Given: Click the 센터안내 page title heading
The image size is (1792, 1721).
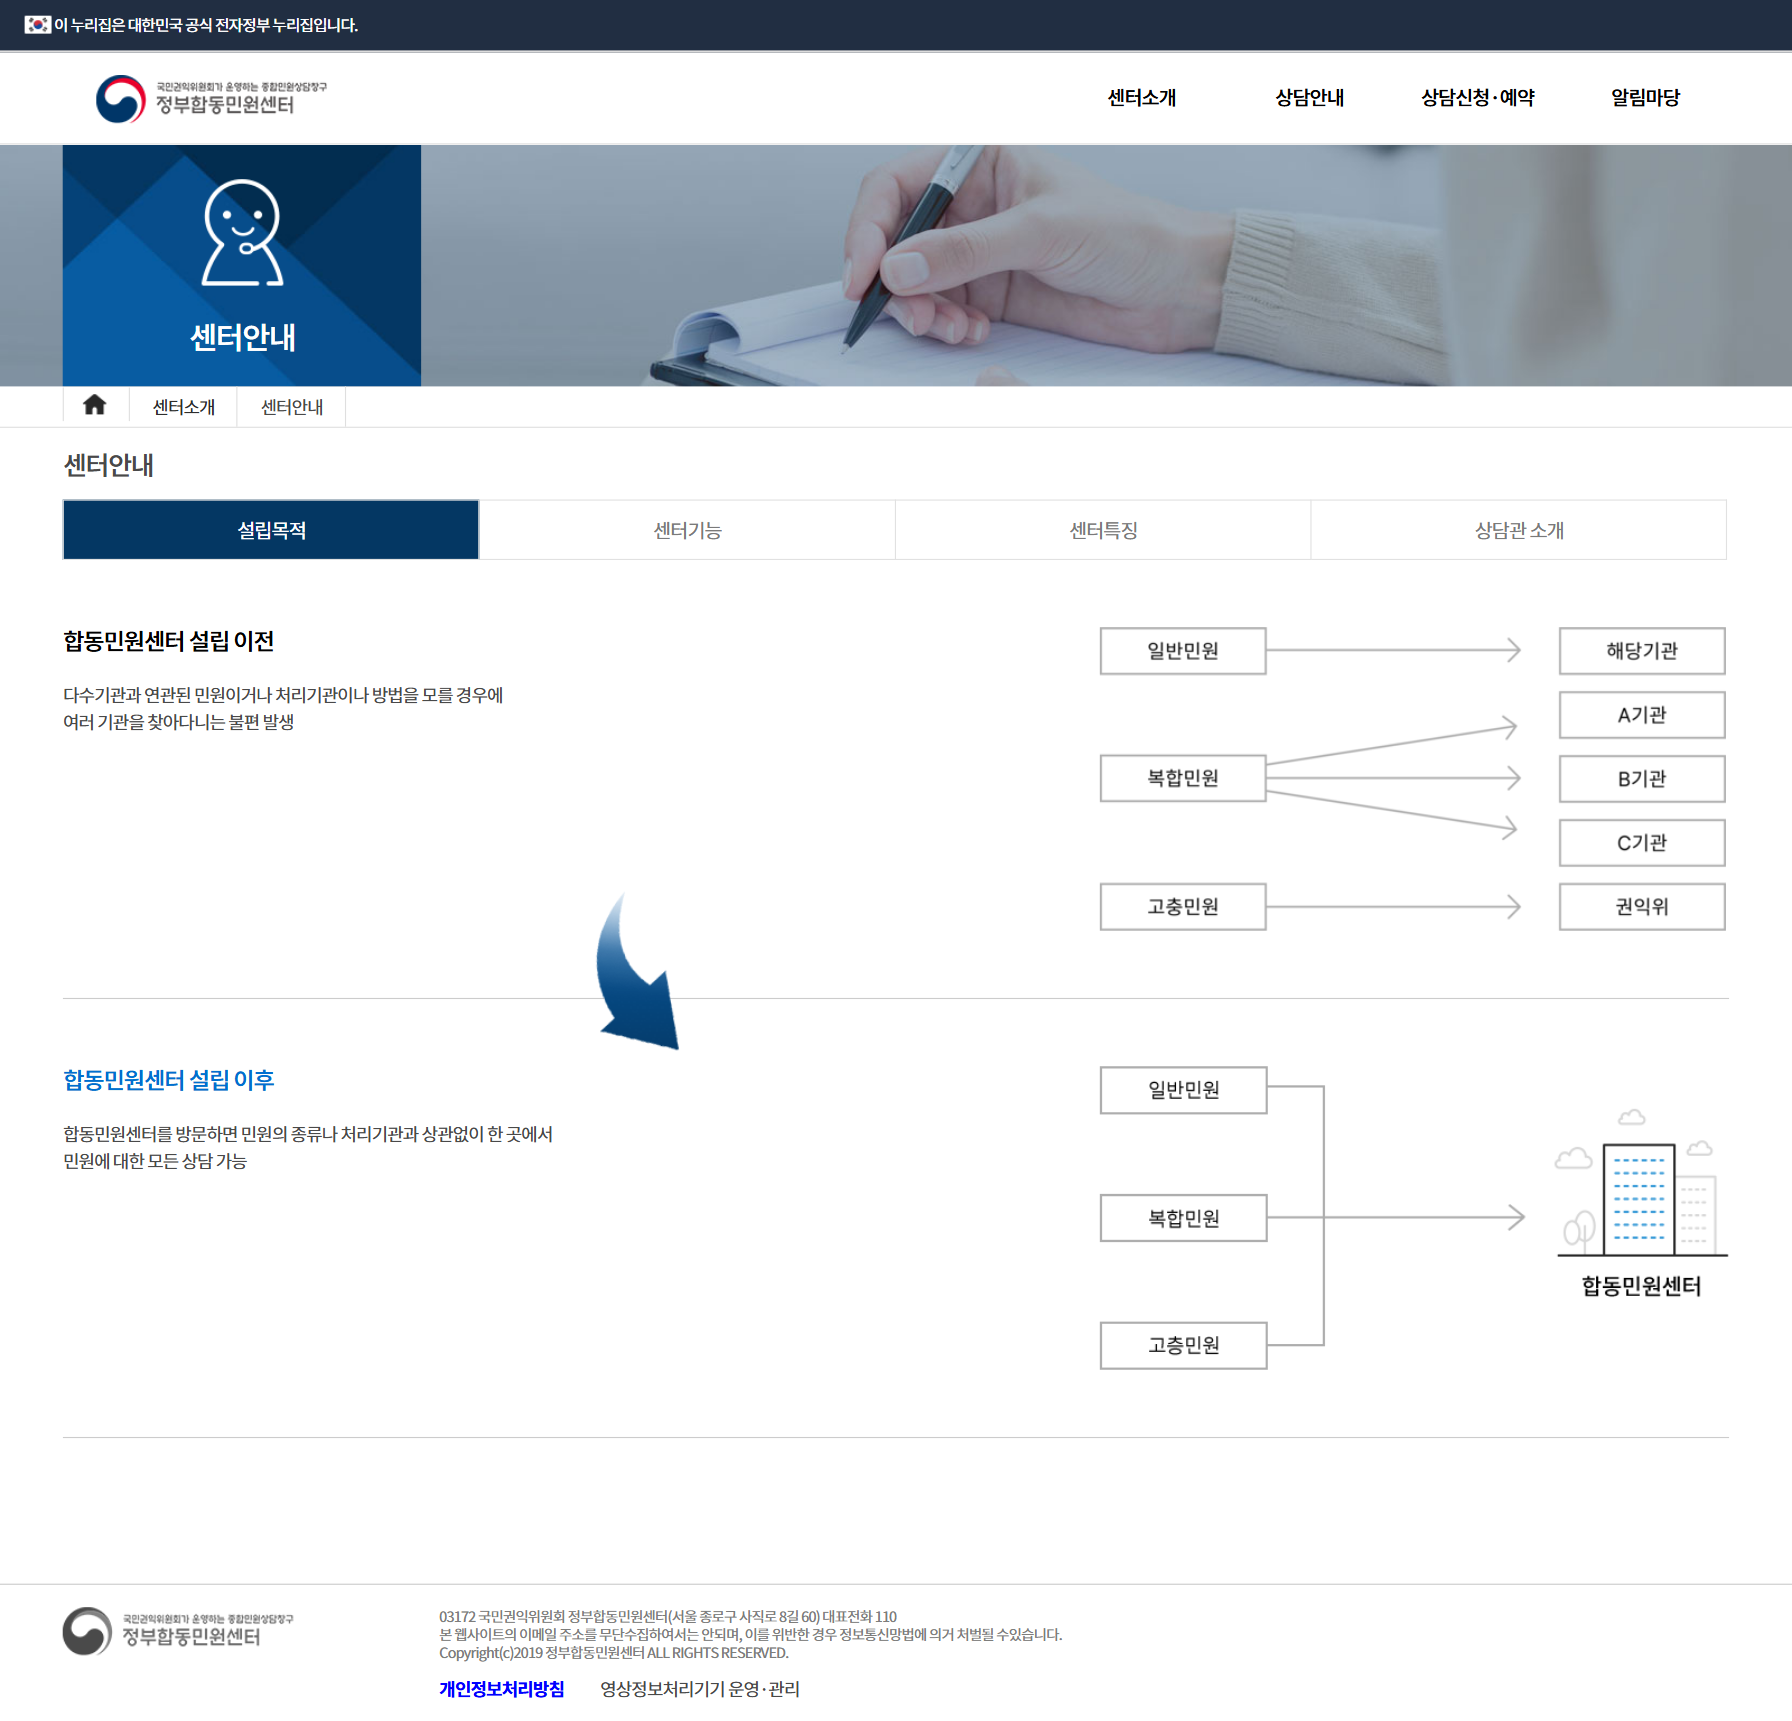Looking at the screenshot, I should click(x=108, y=466).
